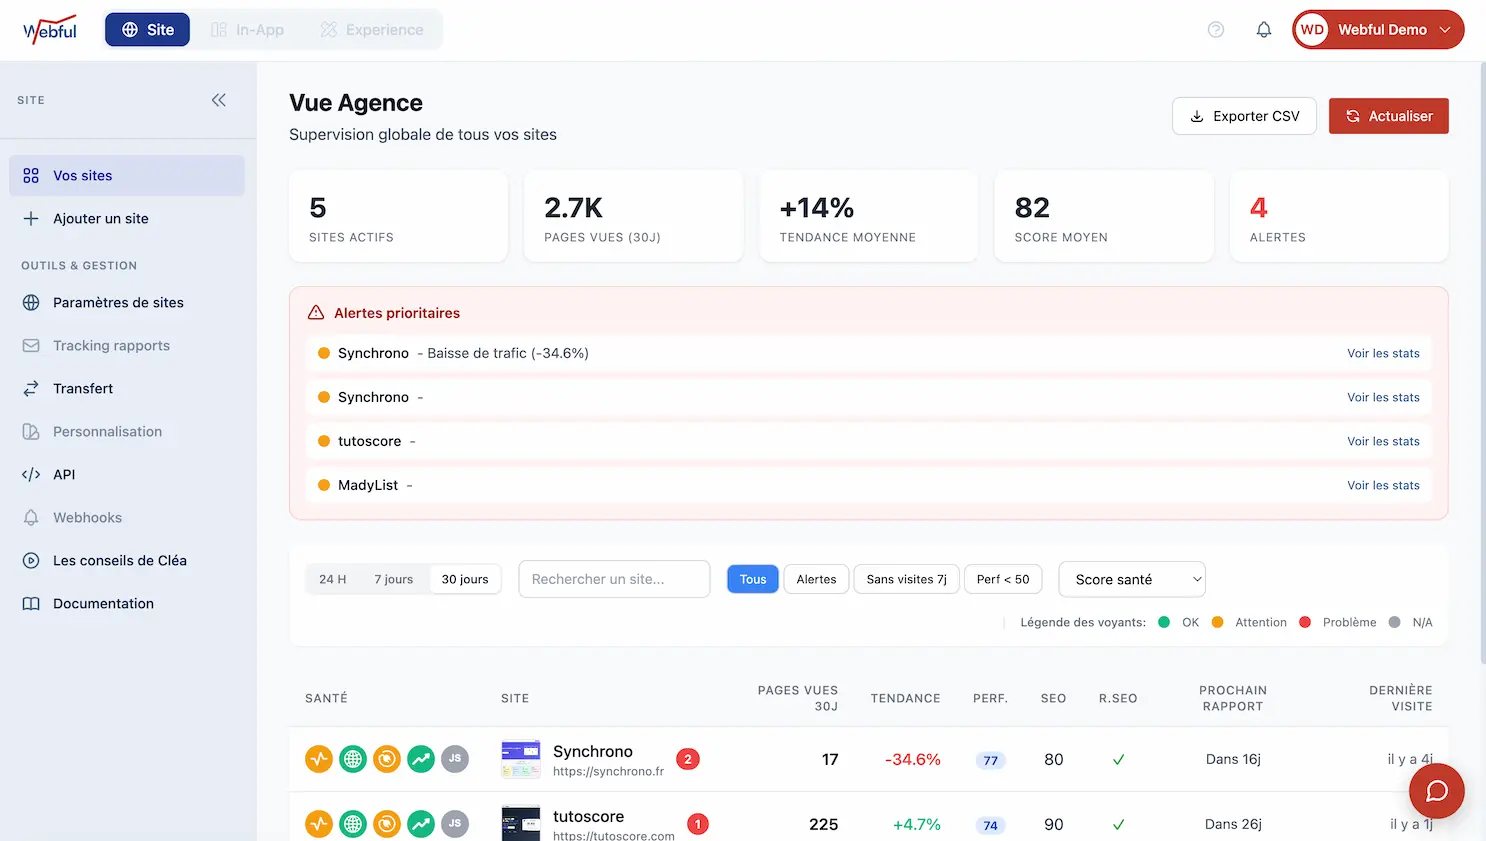Open notifications bell icon
Image resolution: width=1486 pixels, height=841 pixels.
(1264, 30)
